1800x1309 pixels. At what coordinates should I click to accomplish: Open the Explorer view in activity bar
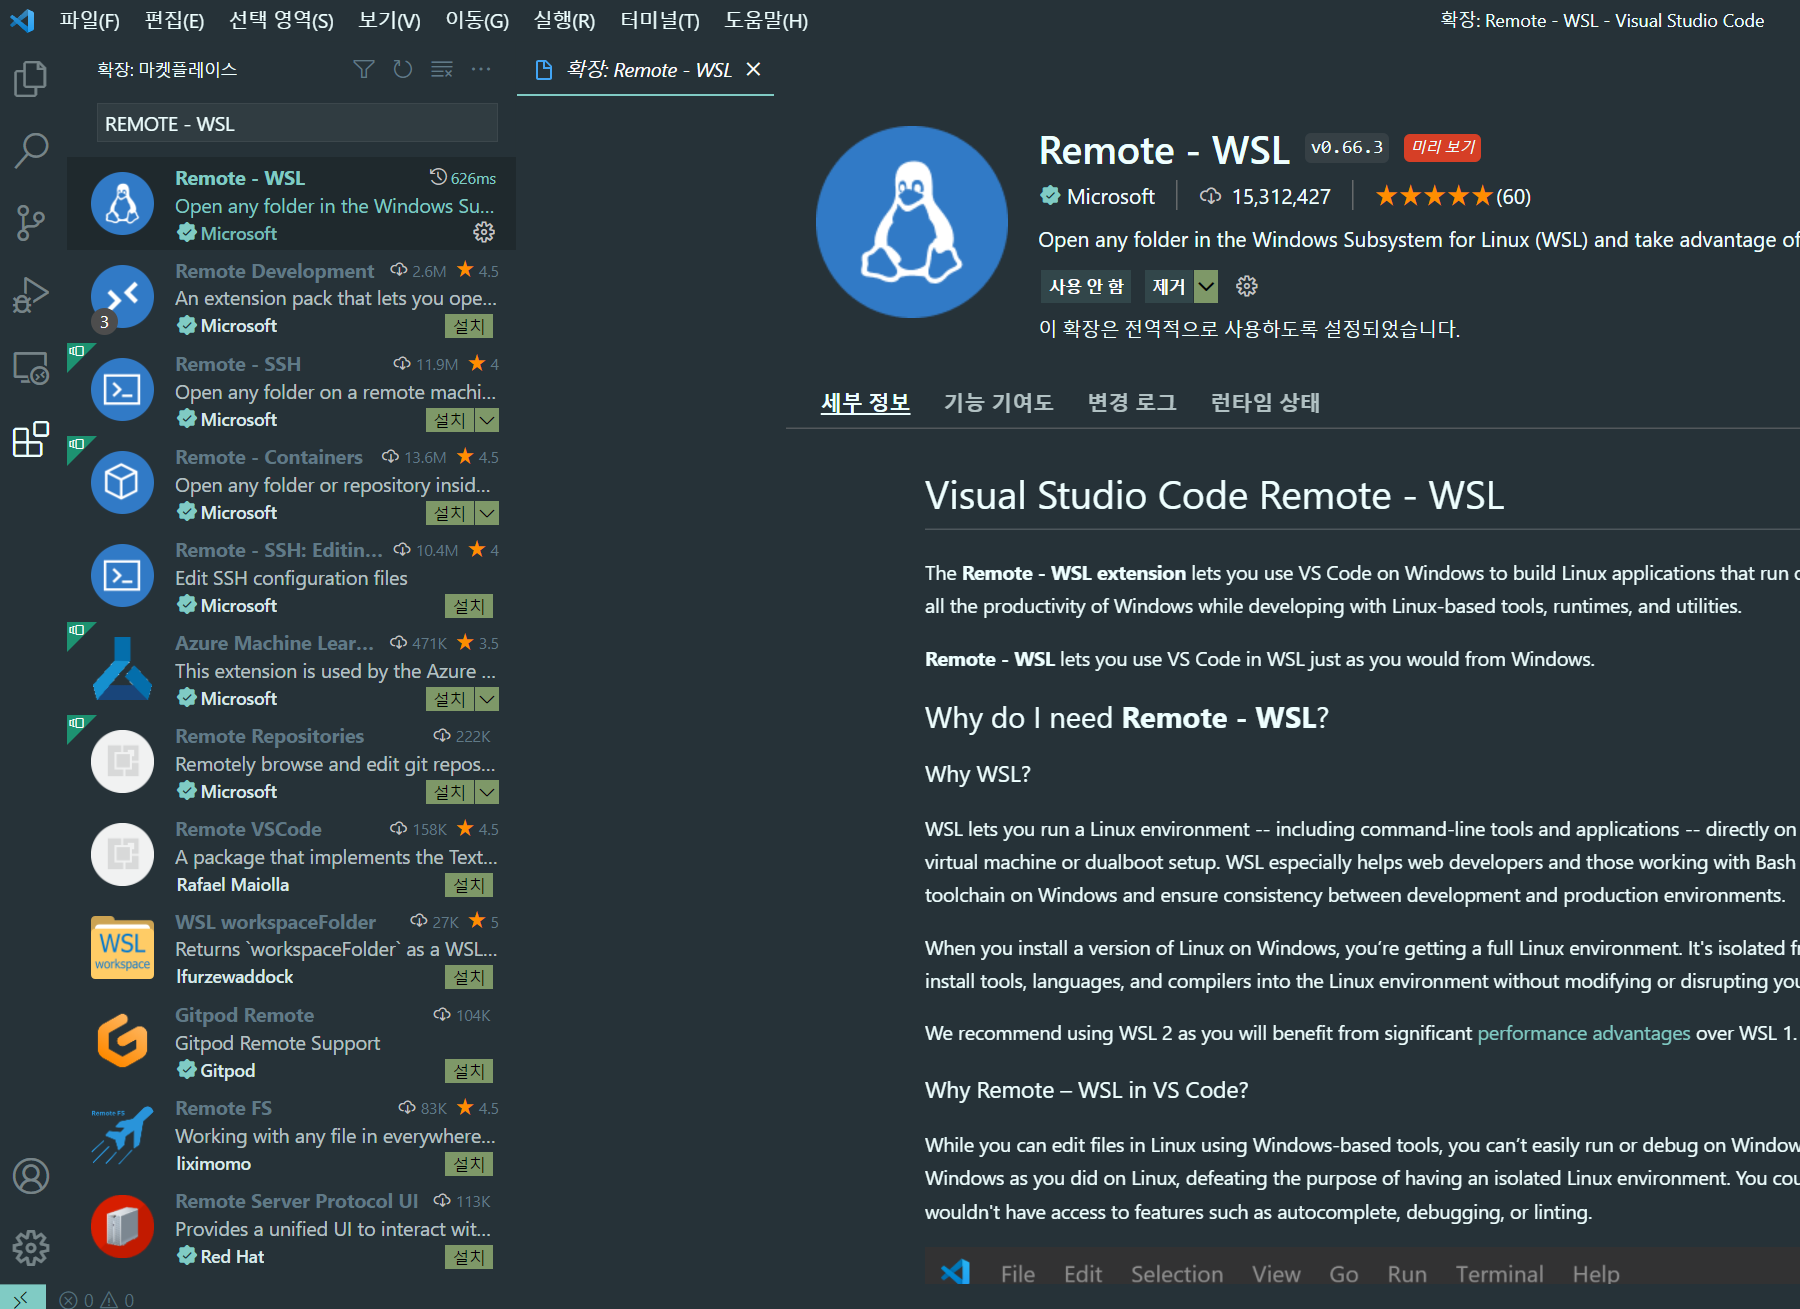(x=31, y=79)
